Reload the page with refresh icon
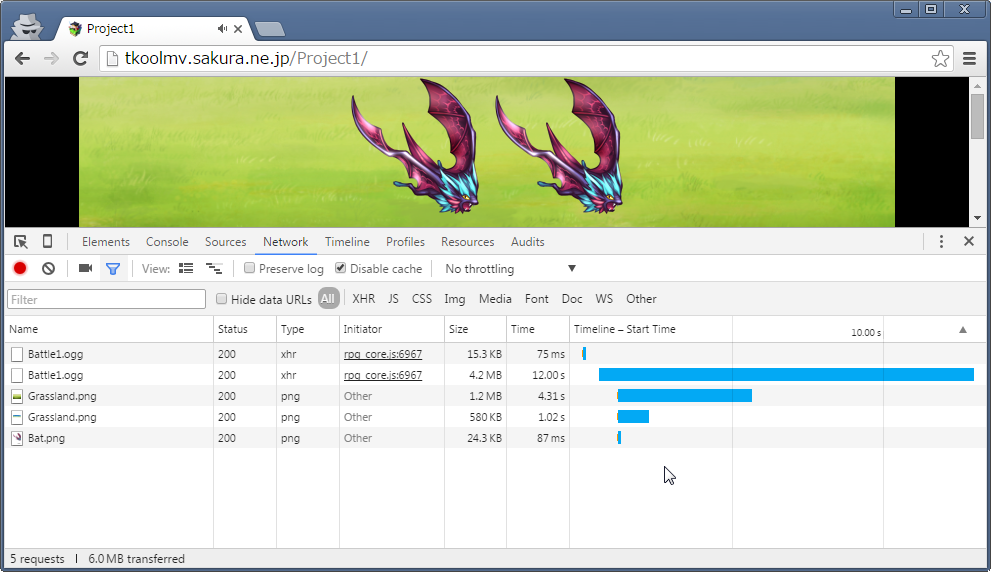 (x=80, y=59)
